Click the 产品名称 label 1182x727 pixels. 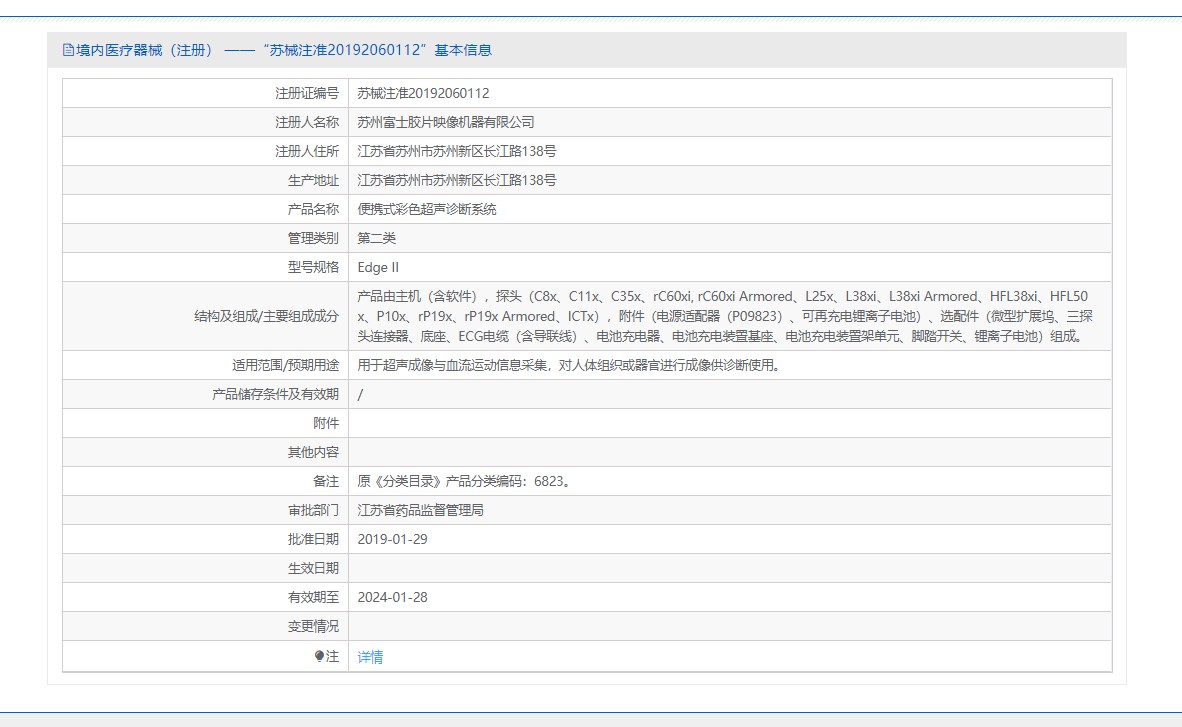click(x=314, y=210)
